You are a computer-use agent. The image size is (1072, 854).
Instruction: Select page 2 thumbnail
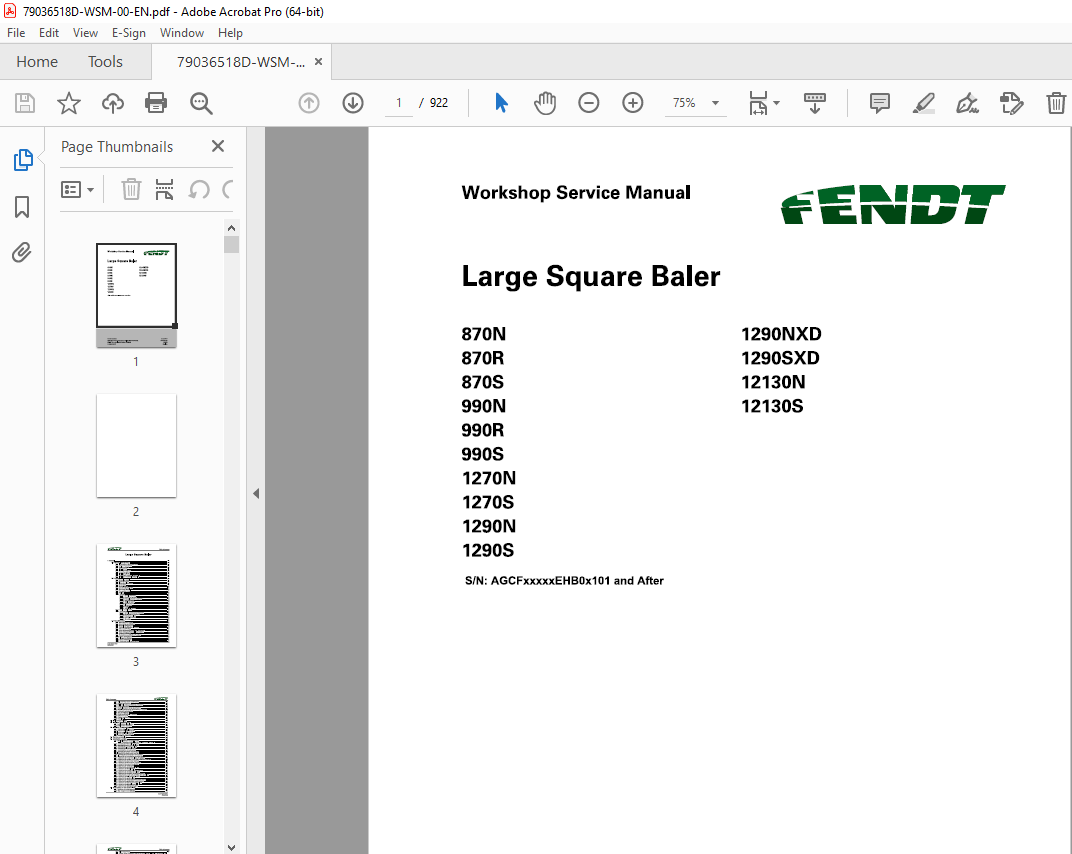pos(136,446)
